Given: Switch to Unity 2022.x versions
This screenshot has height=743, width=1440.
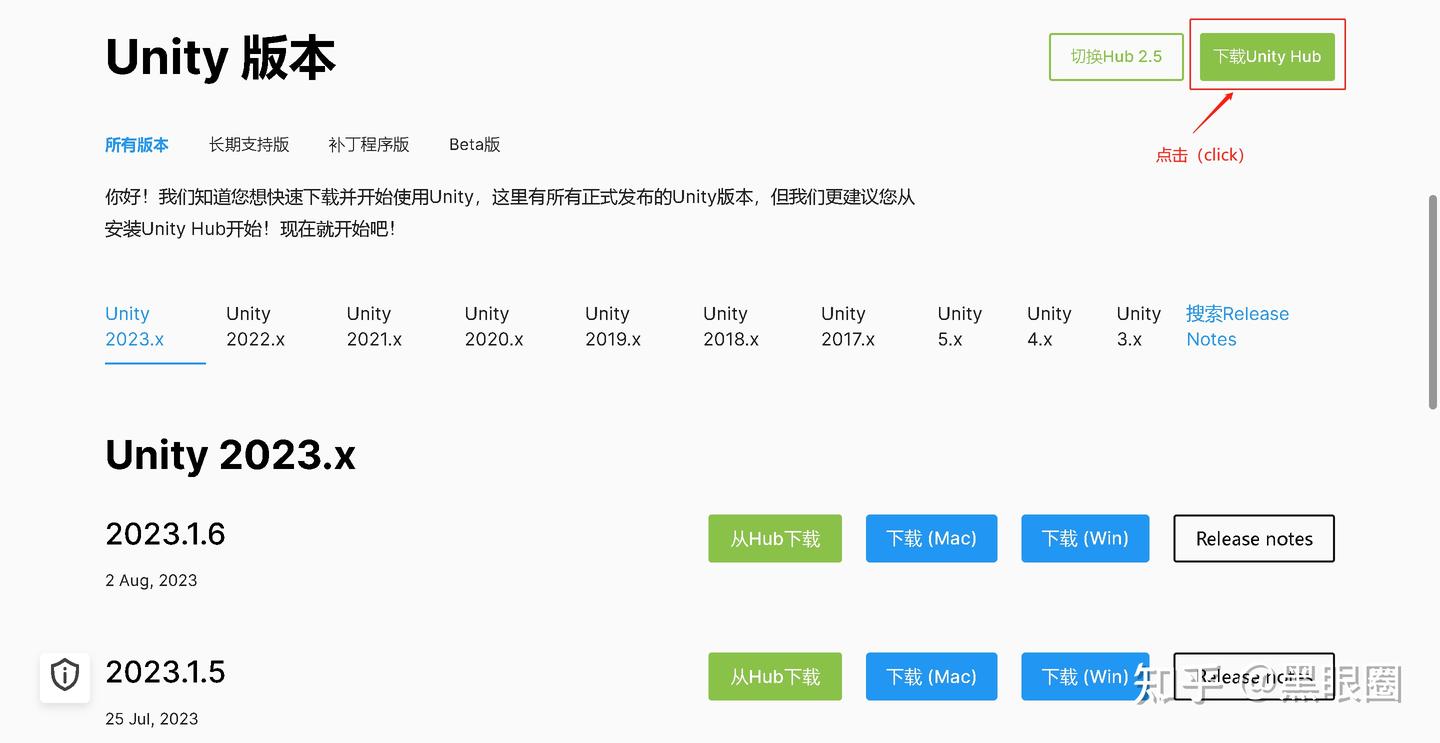Looking at the screenshot, I should point(255,326).
